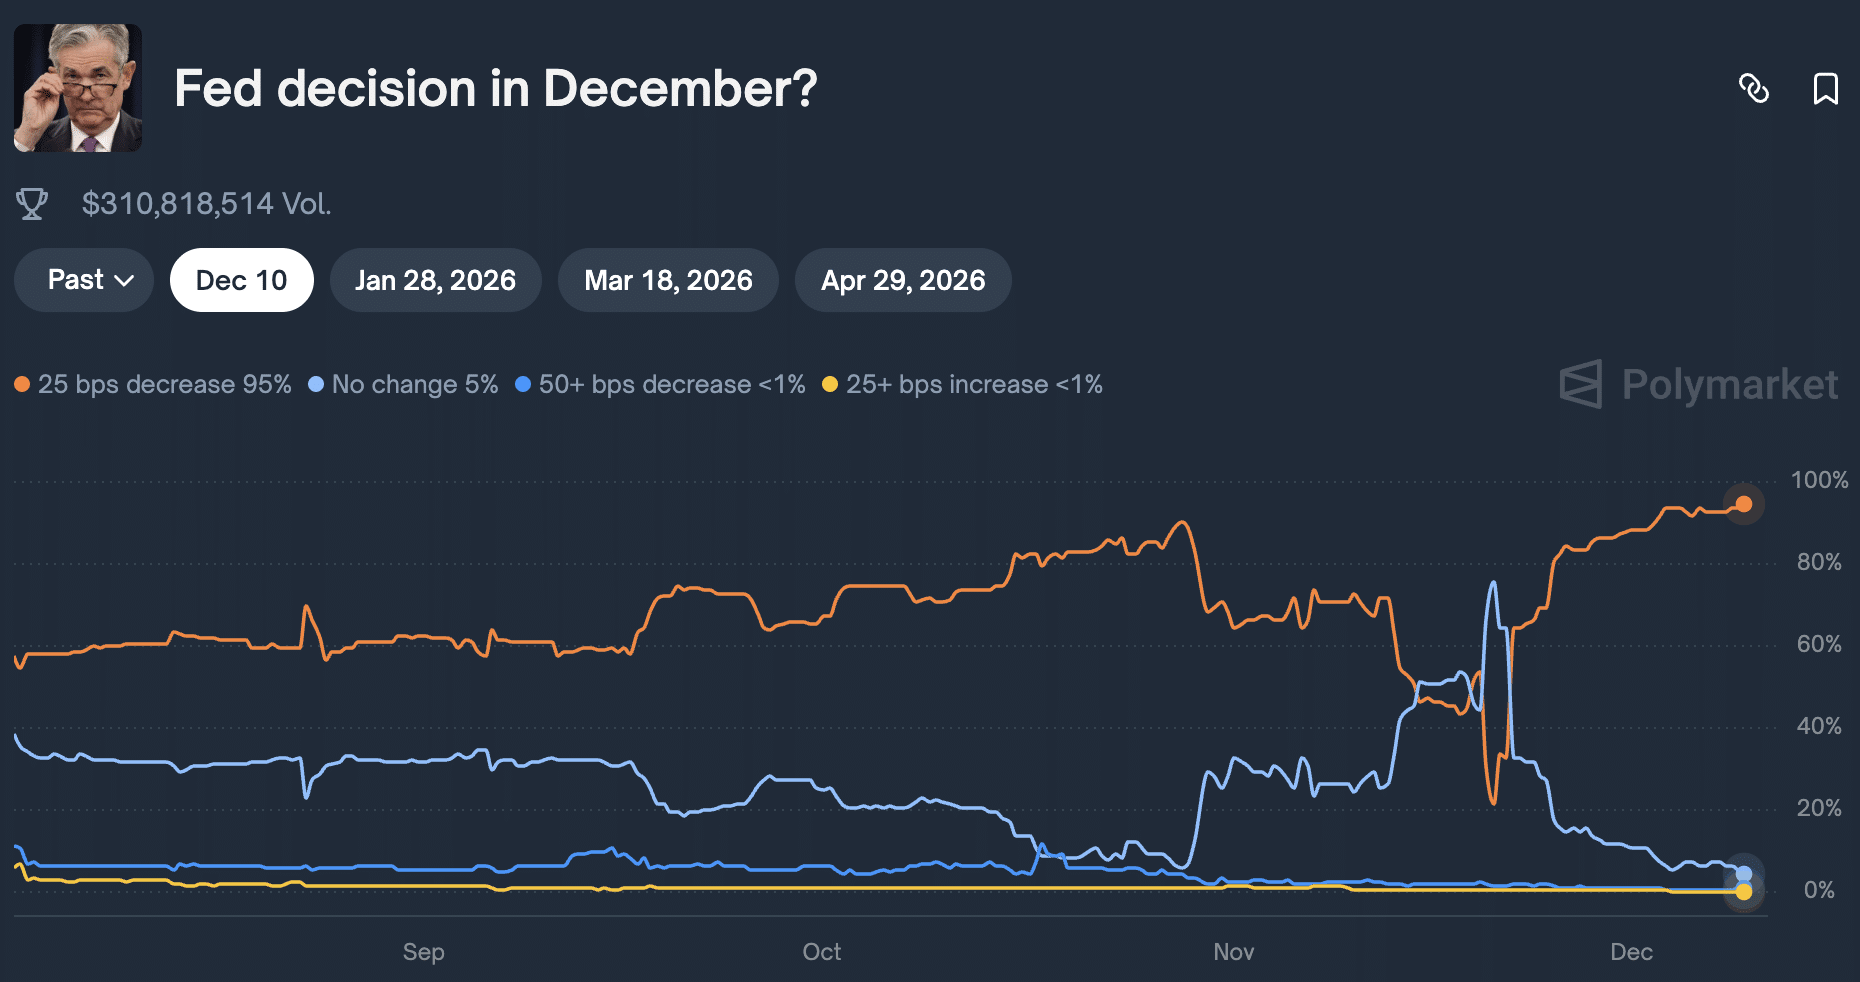Viewport: 1860px width, 982px height.
Task: Select the Dec 10 tab
Action: tap(241, 280)
